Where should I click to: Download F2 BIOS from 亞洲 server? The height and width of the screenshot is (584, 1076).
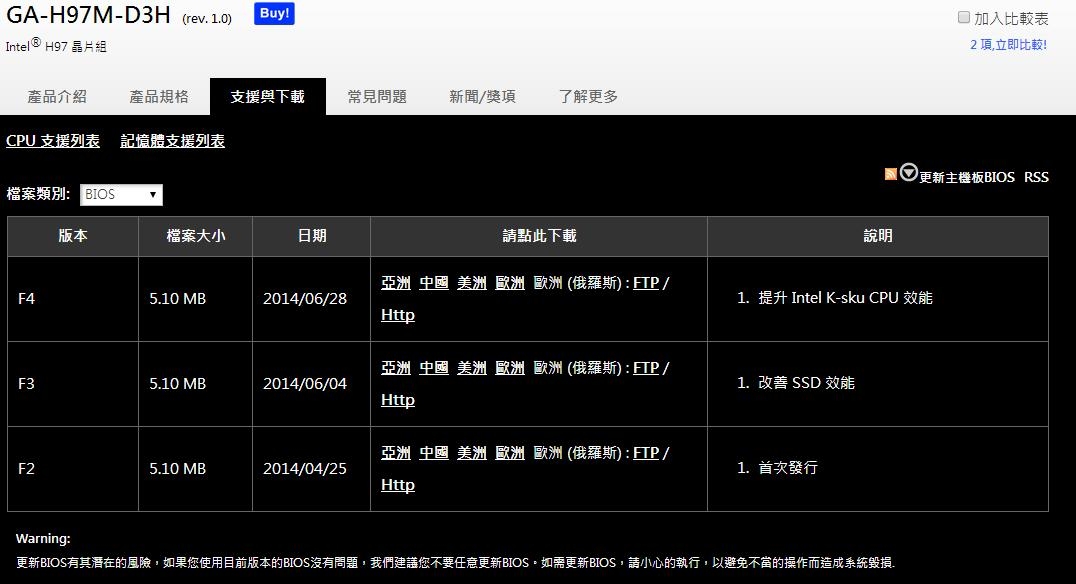(x=396, y=453)
